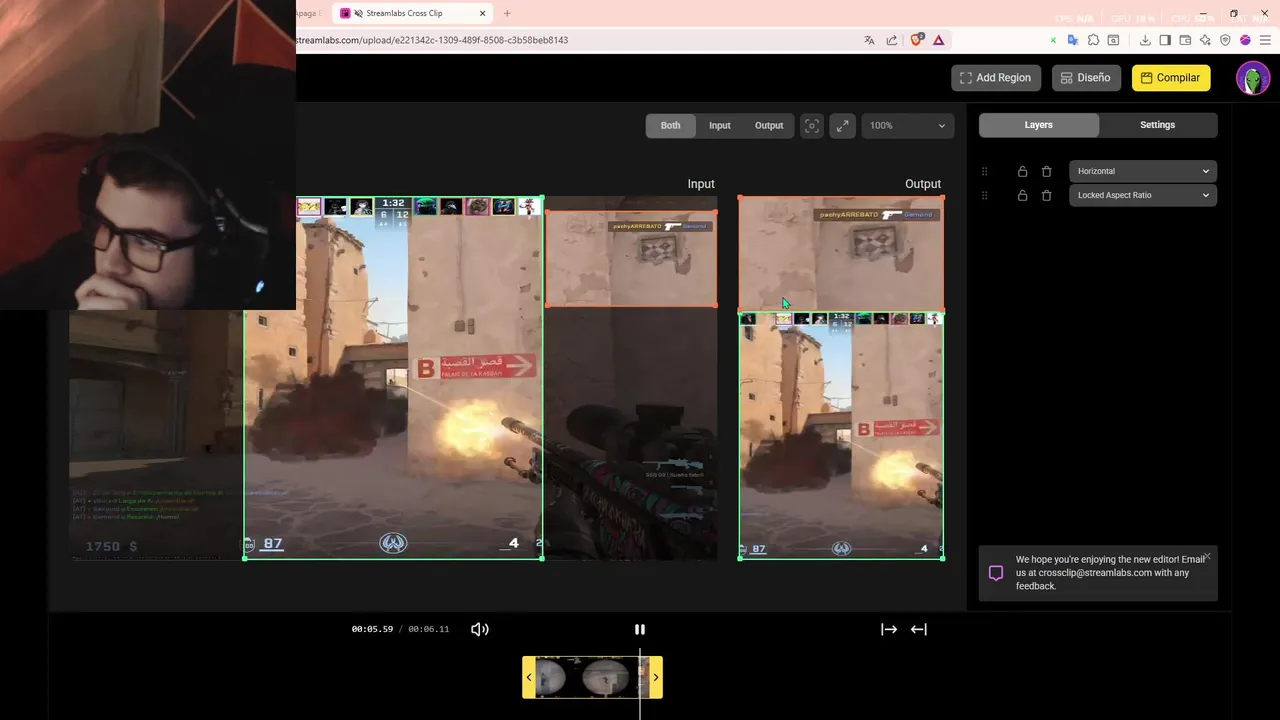This screenshot has width=1280, height=720.
Task: Click the fit-to-screen focus icon
Action: click(812, 126)
